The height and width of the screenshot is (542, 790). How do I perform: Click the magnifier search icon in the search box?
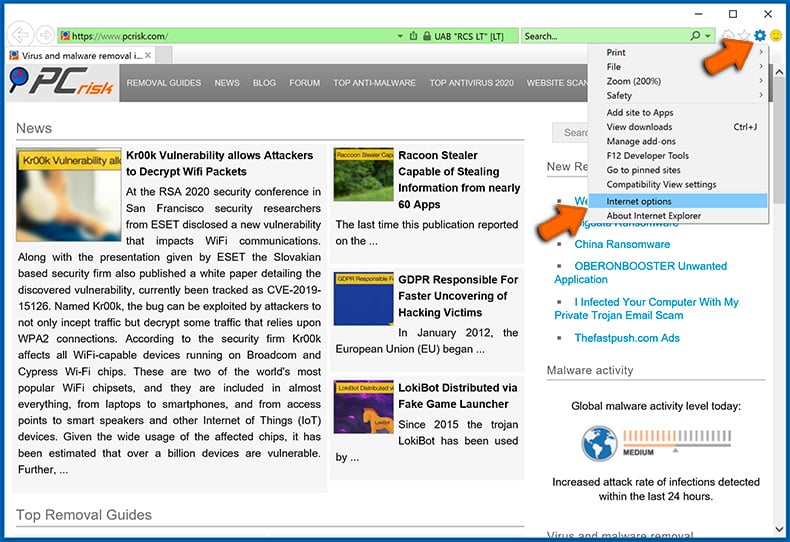695,36
